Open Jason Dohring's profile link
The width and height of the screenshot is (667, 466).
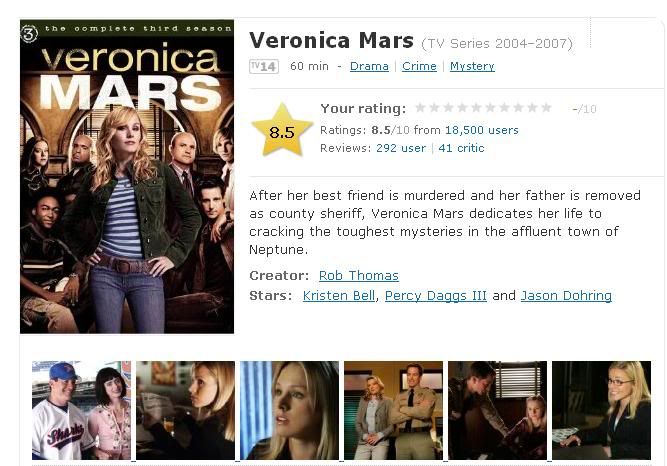tap(566, 296)
